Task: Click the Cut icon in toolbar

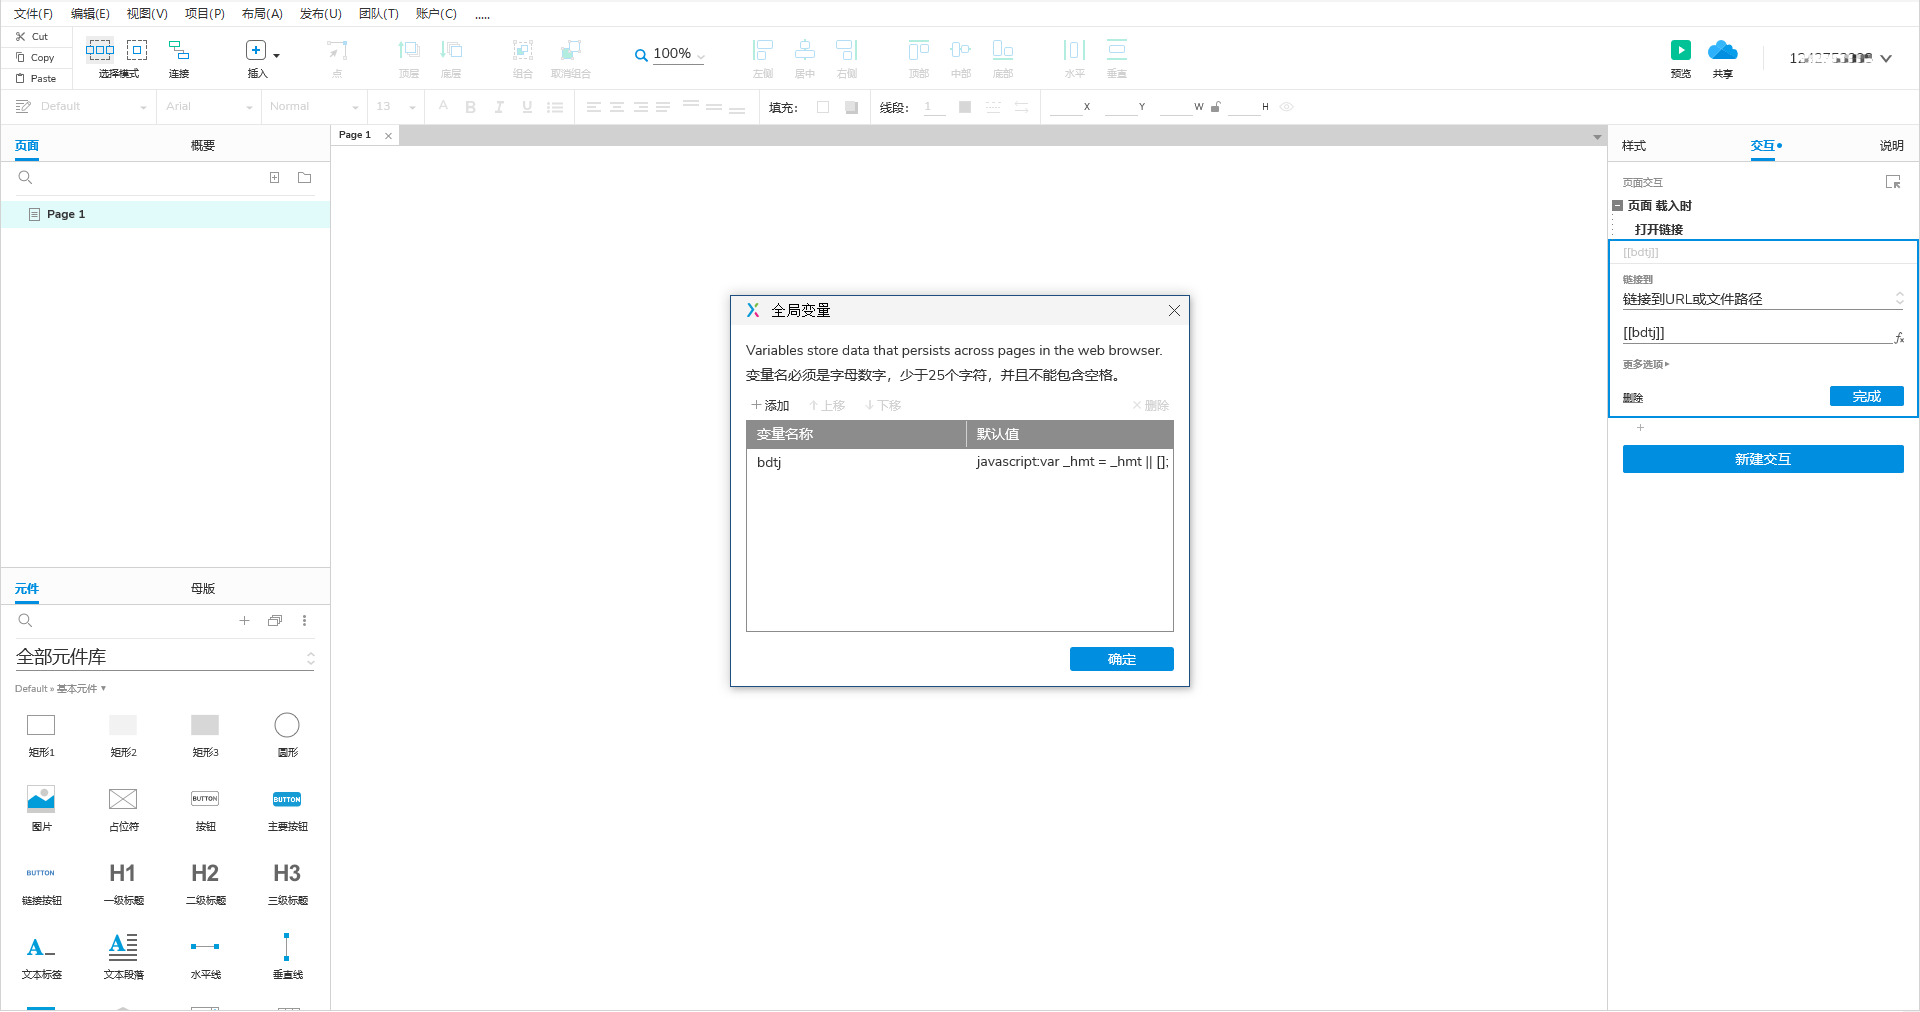Action: pyautogui.click(x=20, y=36)
